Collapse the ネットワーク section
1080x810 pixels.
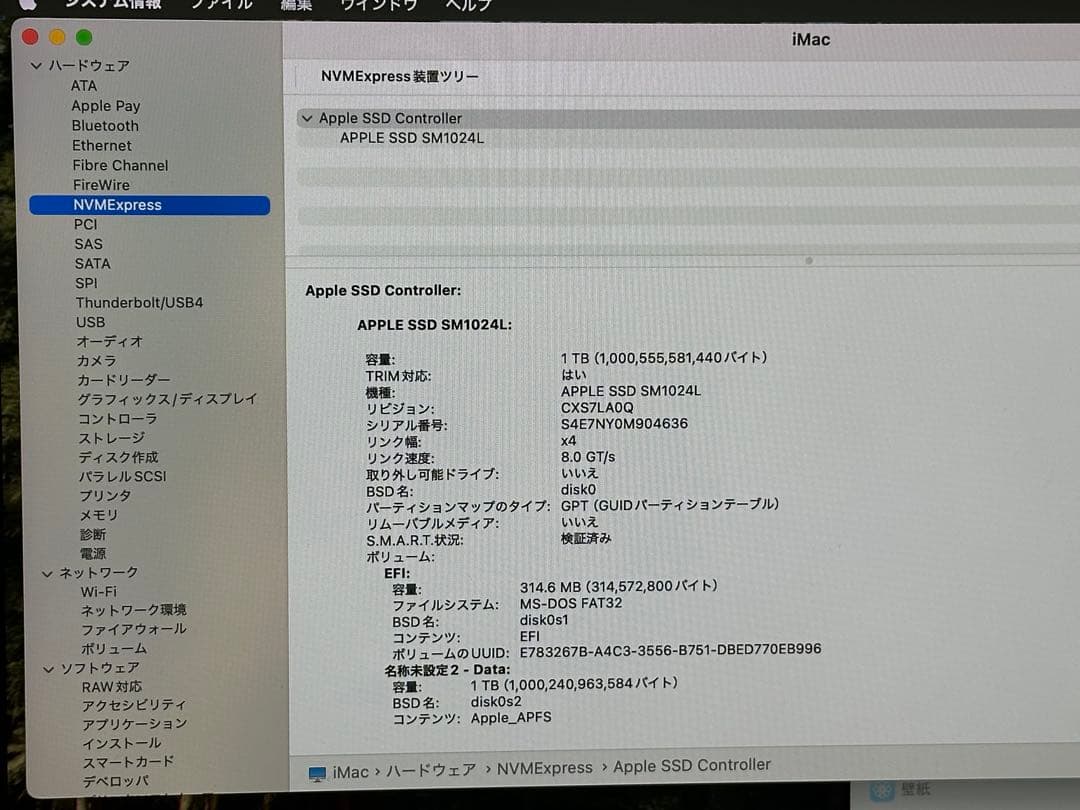[47, 572]
